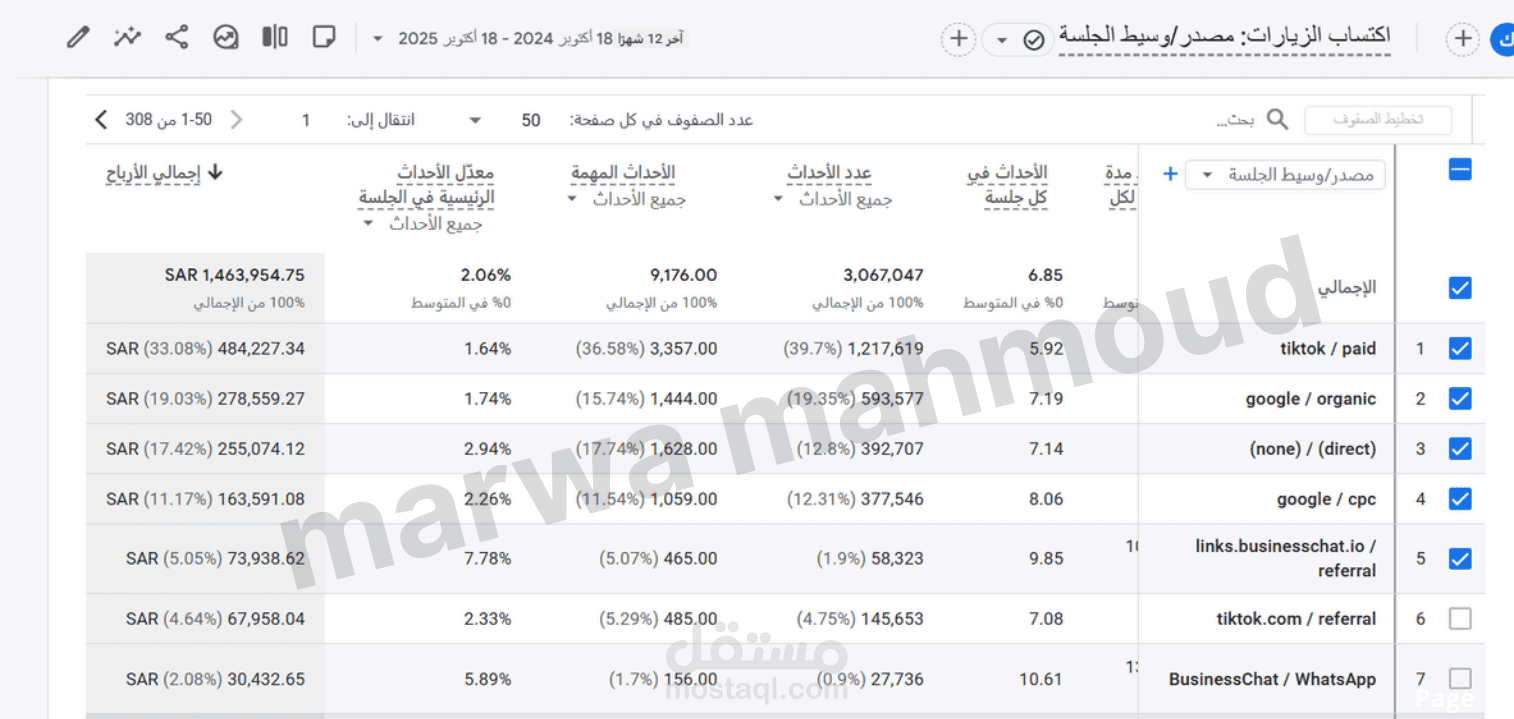Uncheck the tiktok / paid row checkbox
Image resolution: width=1514 pixels, height=719 pixels.
1460,348
